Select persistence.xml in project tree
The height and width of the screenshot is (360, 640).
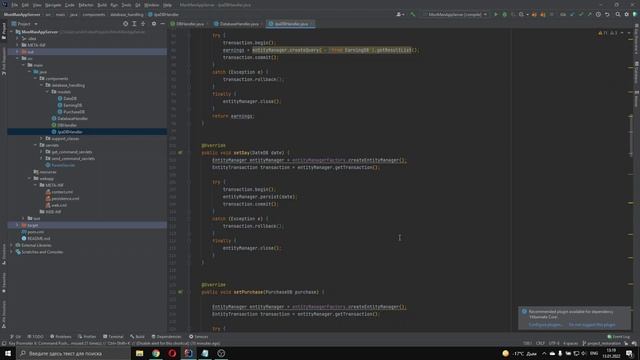pos(65,199)
